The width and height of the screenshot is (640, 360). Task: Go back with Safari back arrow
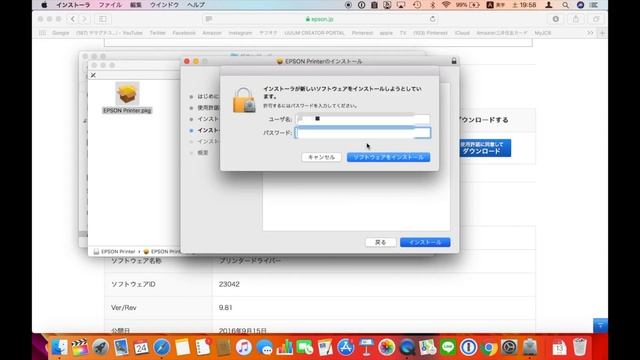[73, 19]
